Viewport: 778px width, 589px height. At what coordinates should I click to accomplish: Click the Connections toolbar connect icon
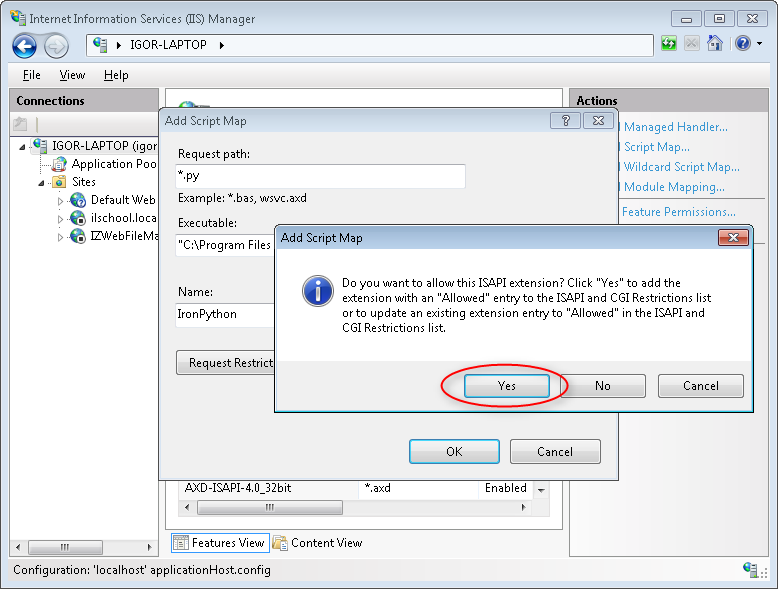click(20, 124)
